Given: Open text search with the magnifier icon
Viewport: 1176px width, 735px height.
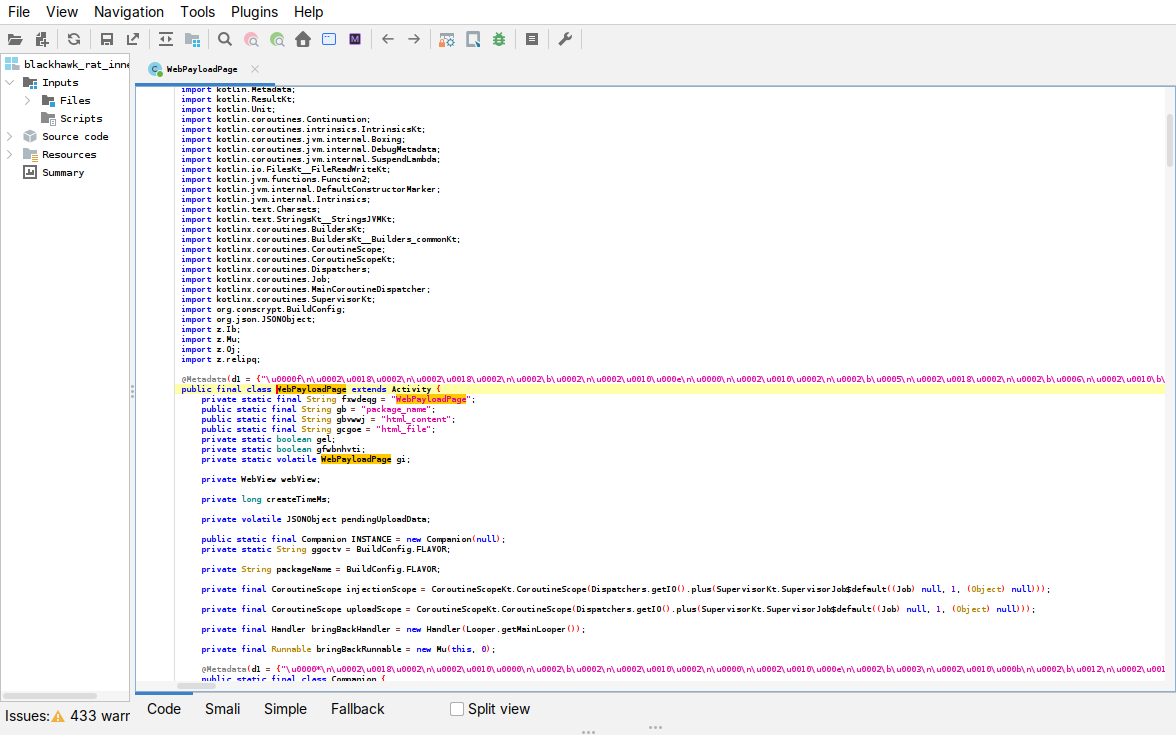Looking at the screenshot, I should [x=225, y=40].
